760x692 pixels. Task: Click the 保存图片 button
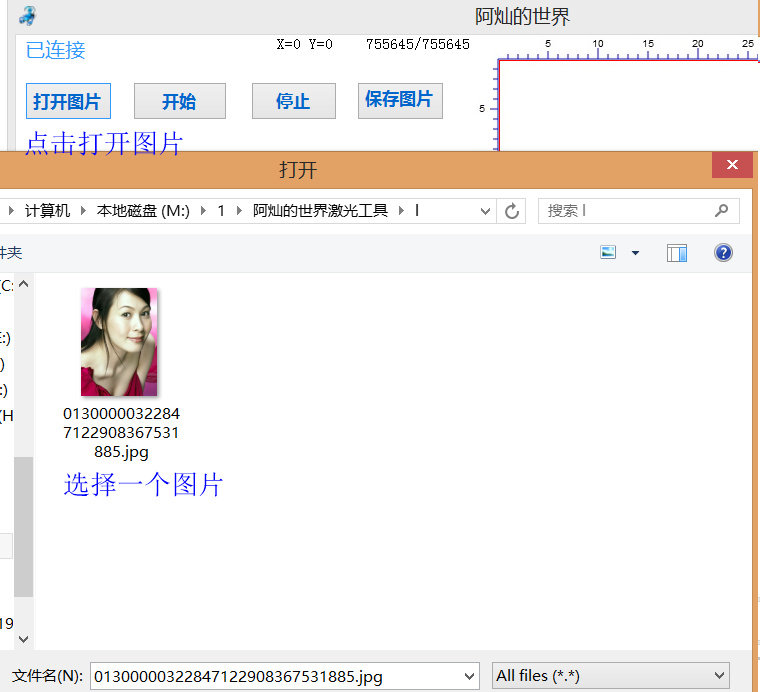click(x=400, y=100)
